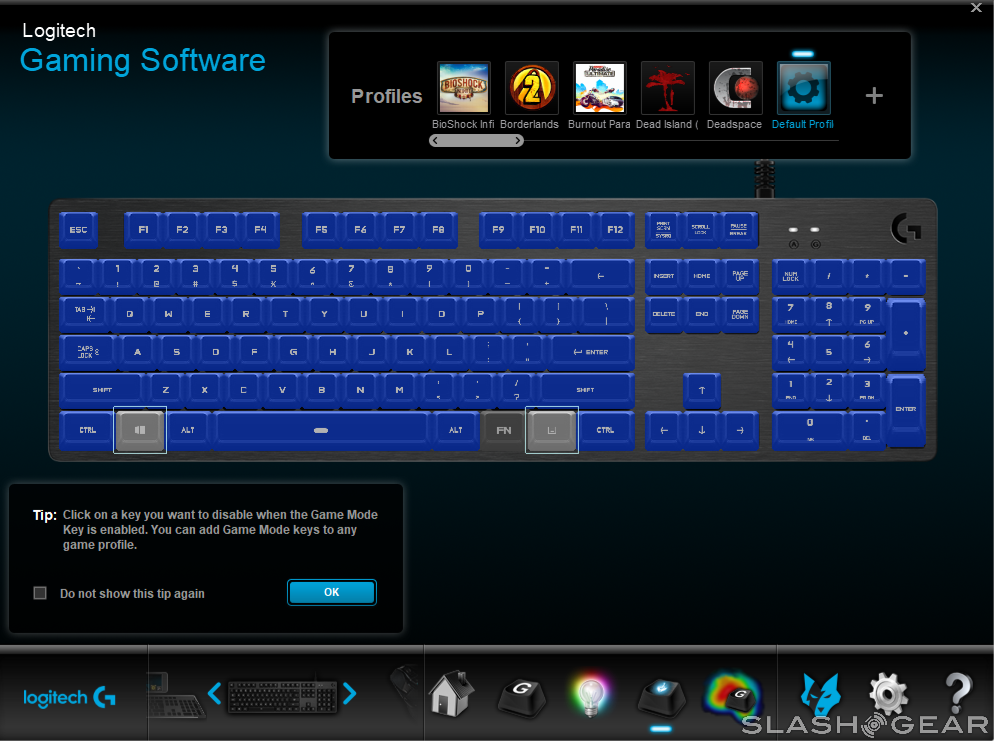
Task: Disable the Print Screen key
Action: (x=664, y=229)
